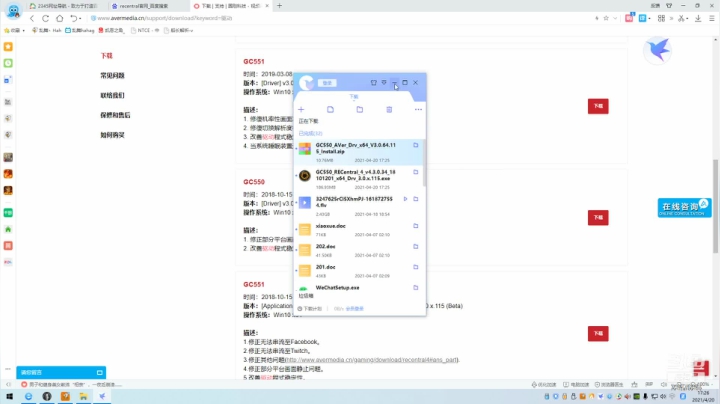
Task: Open the NTCE bookmark
Action: coord(145,30)
